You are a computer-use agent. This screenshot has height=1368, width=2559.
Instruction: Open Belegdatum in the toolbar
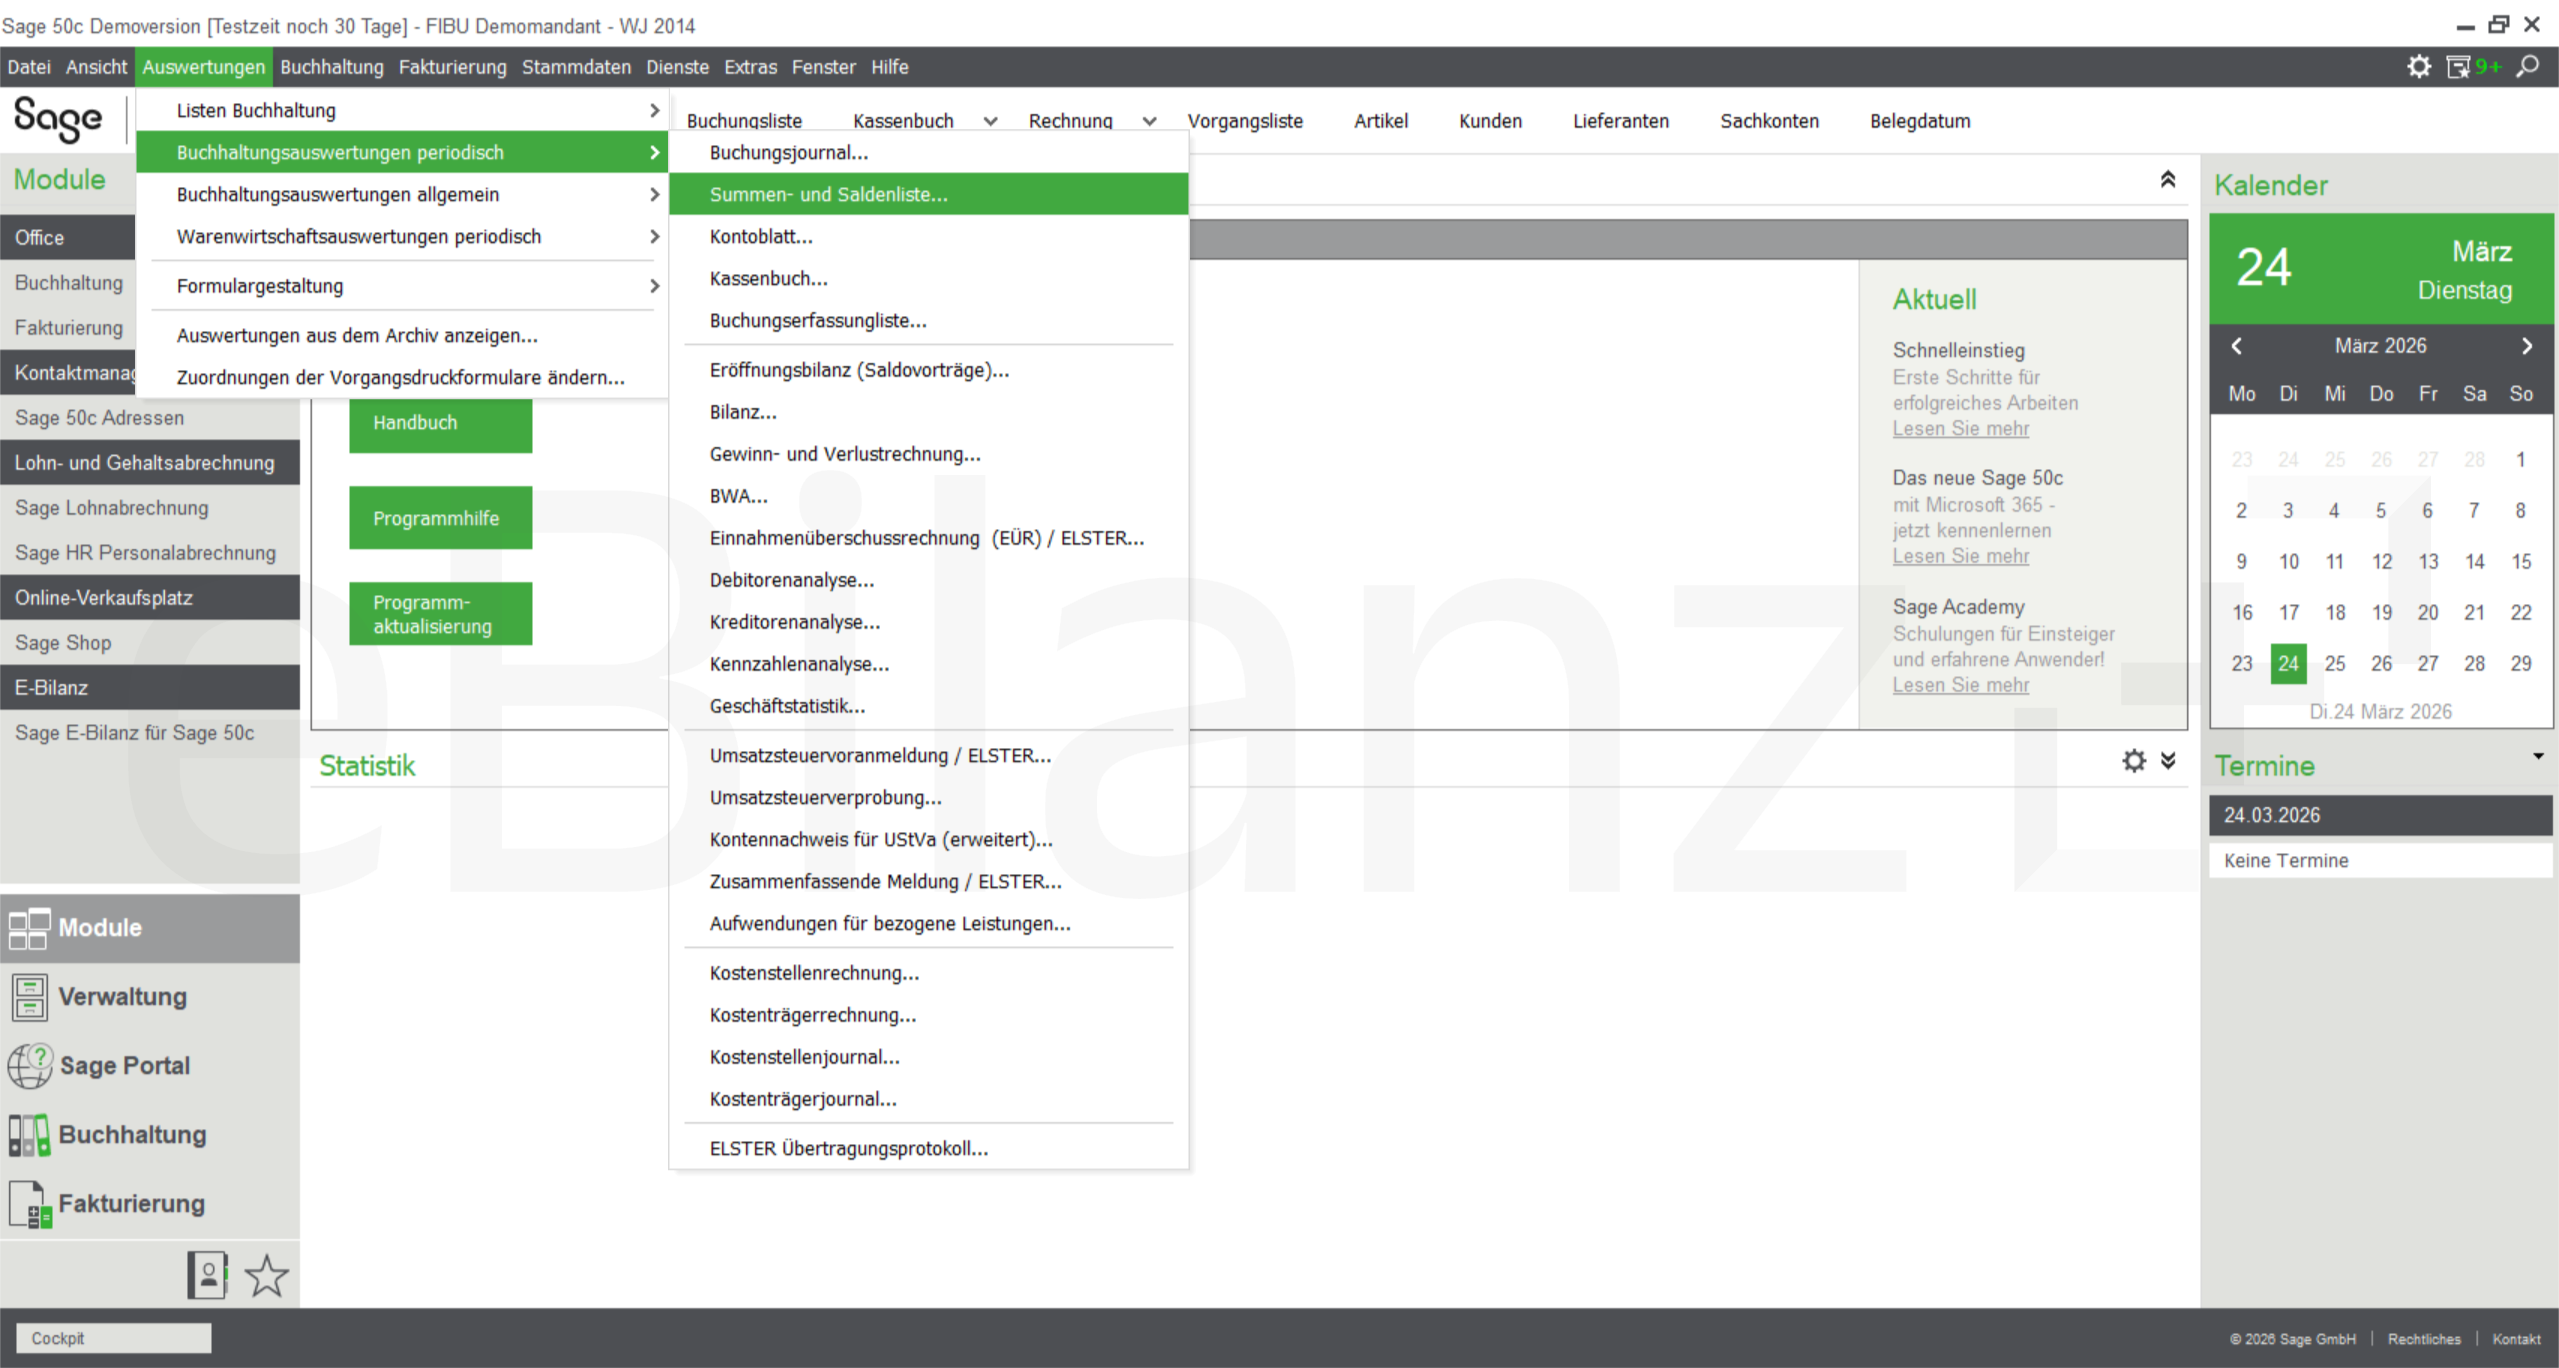tap(1919, 121)
